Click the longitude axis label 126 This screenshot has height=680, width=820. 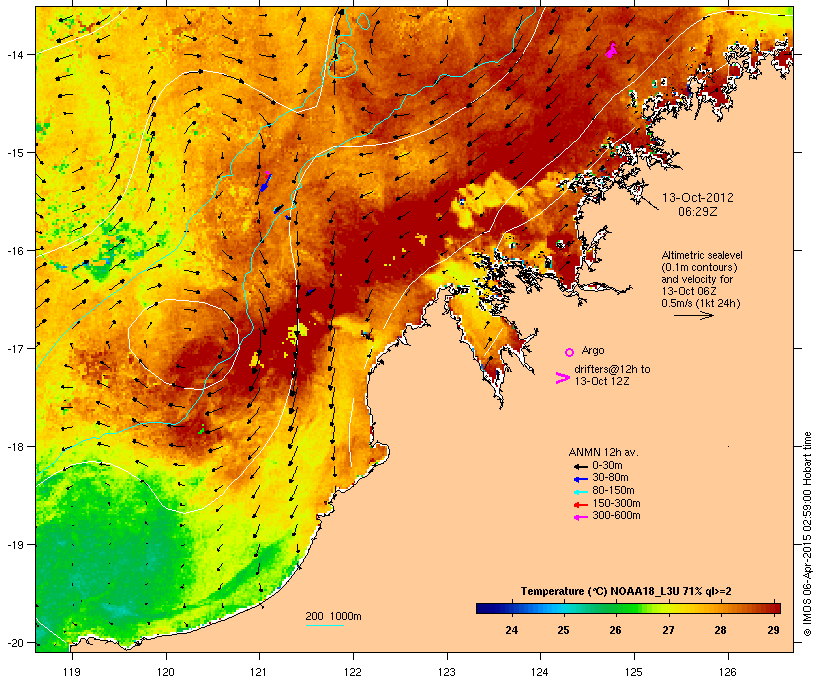pos(727,672)
